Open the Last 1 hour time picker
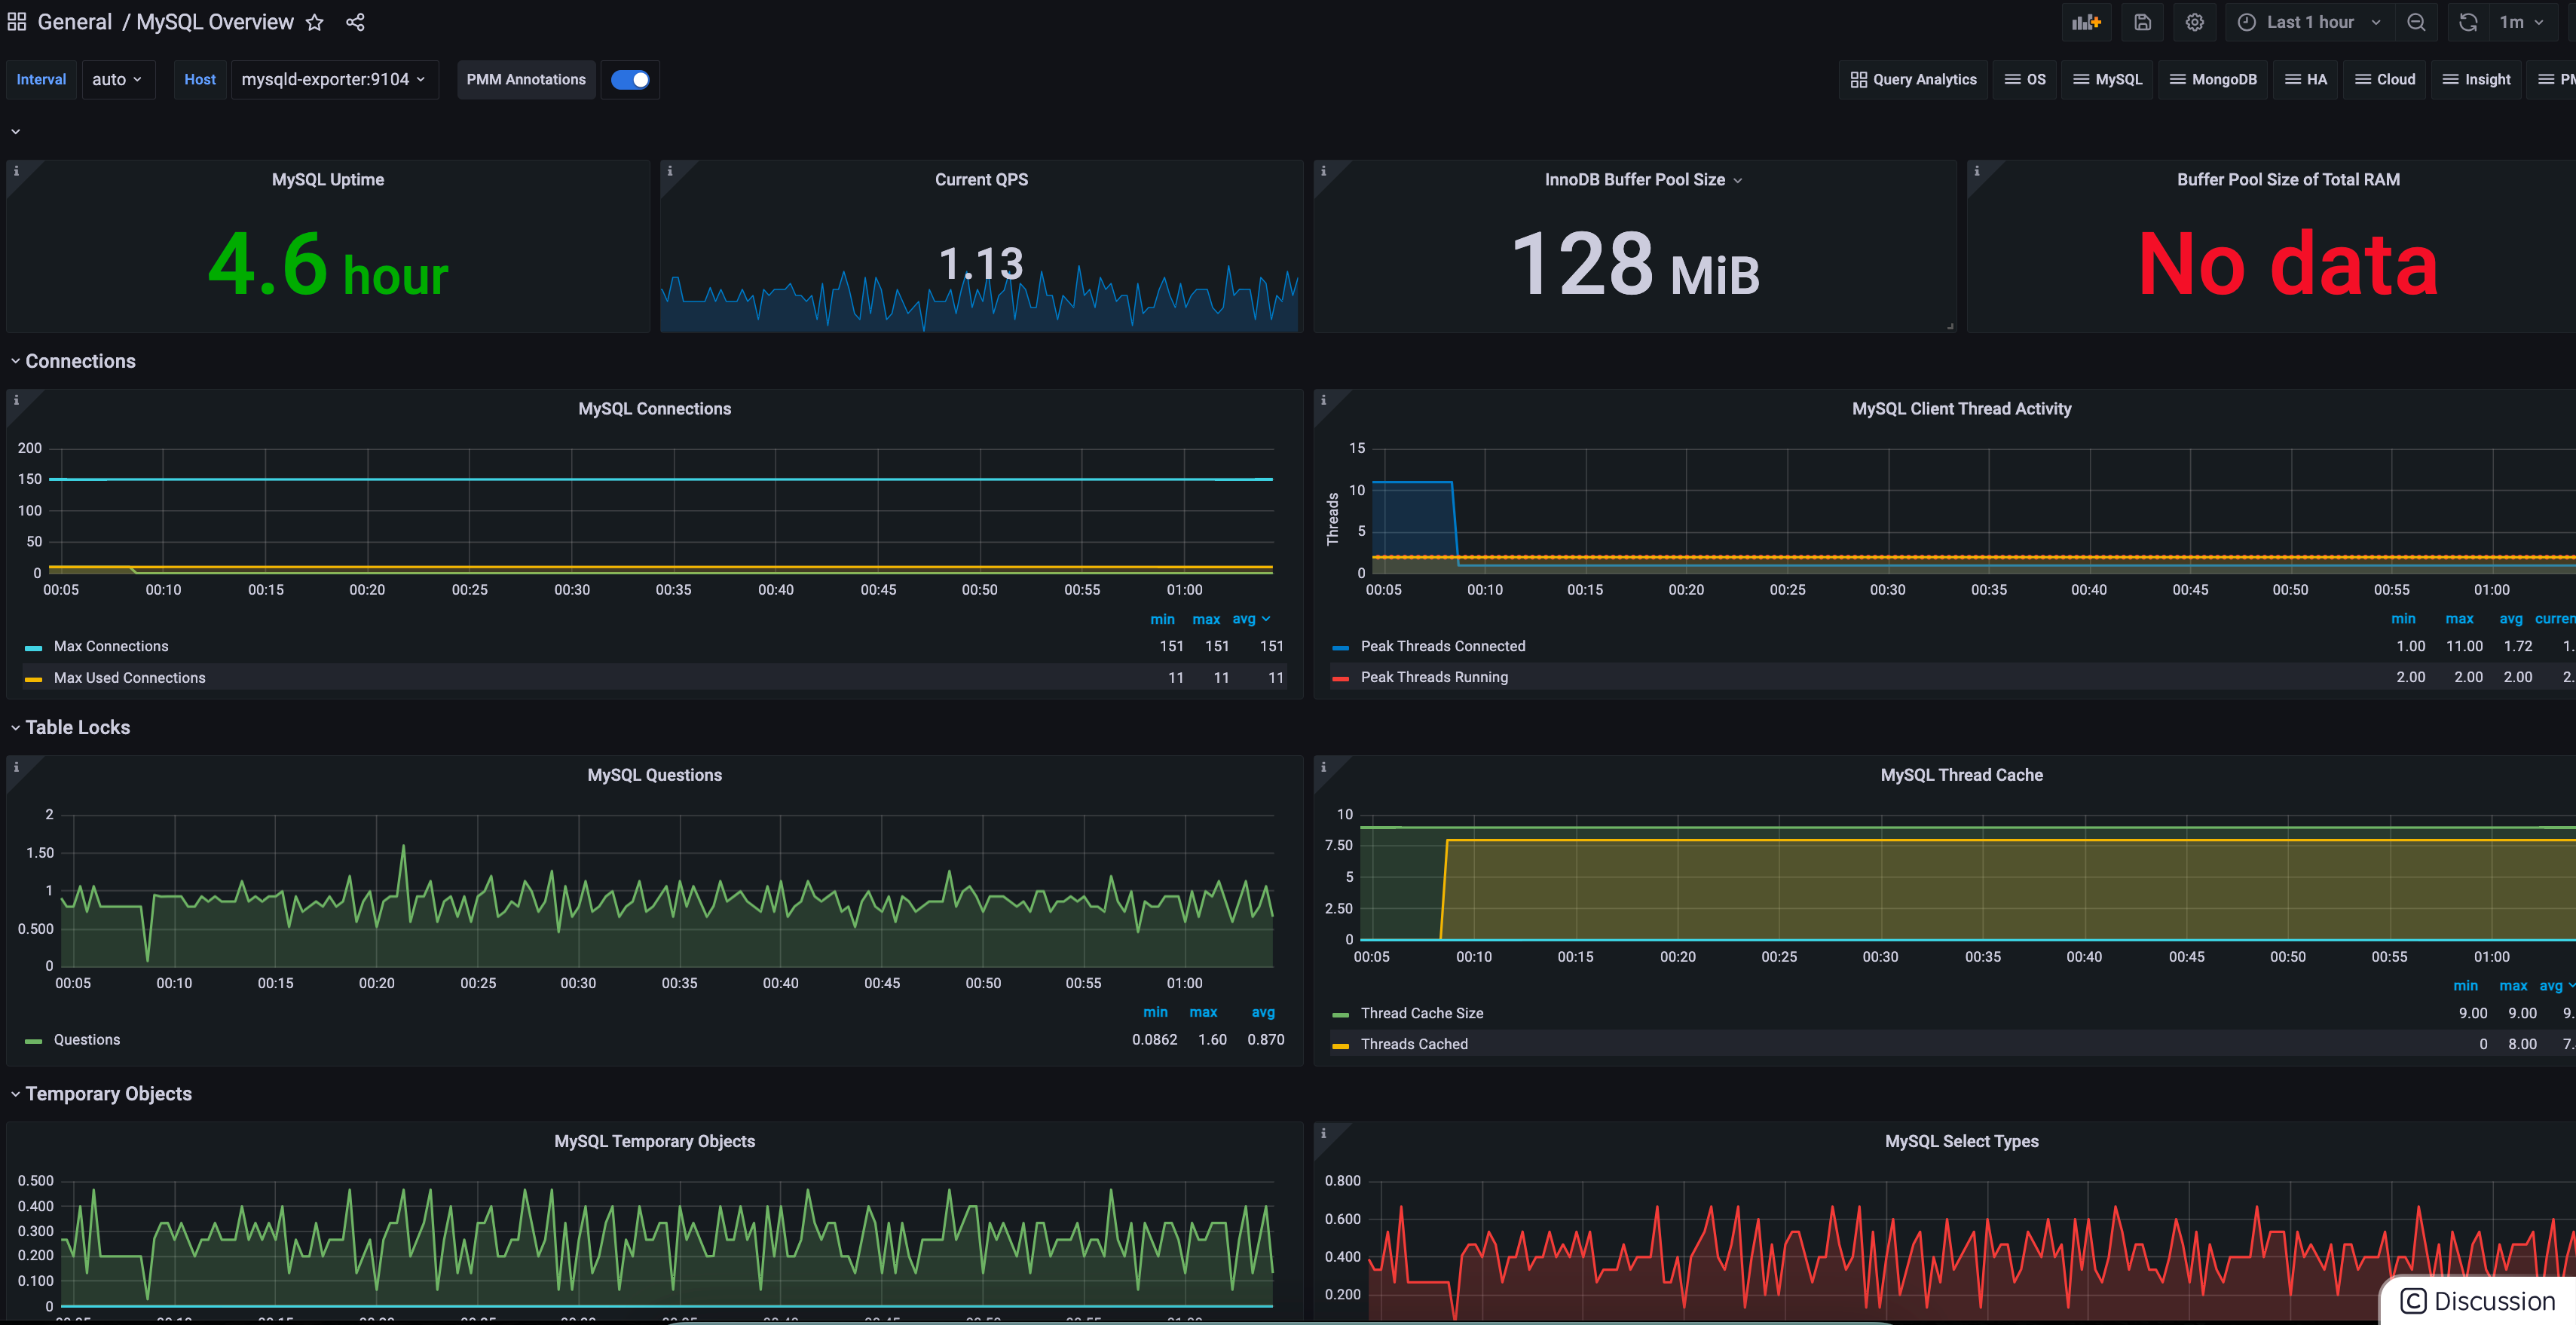The image size is (2576, 1325). tap(2309, 22)
